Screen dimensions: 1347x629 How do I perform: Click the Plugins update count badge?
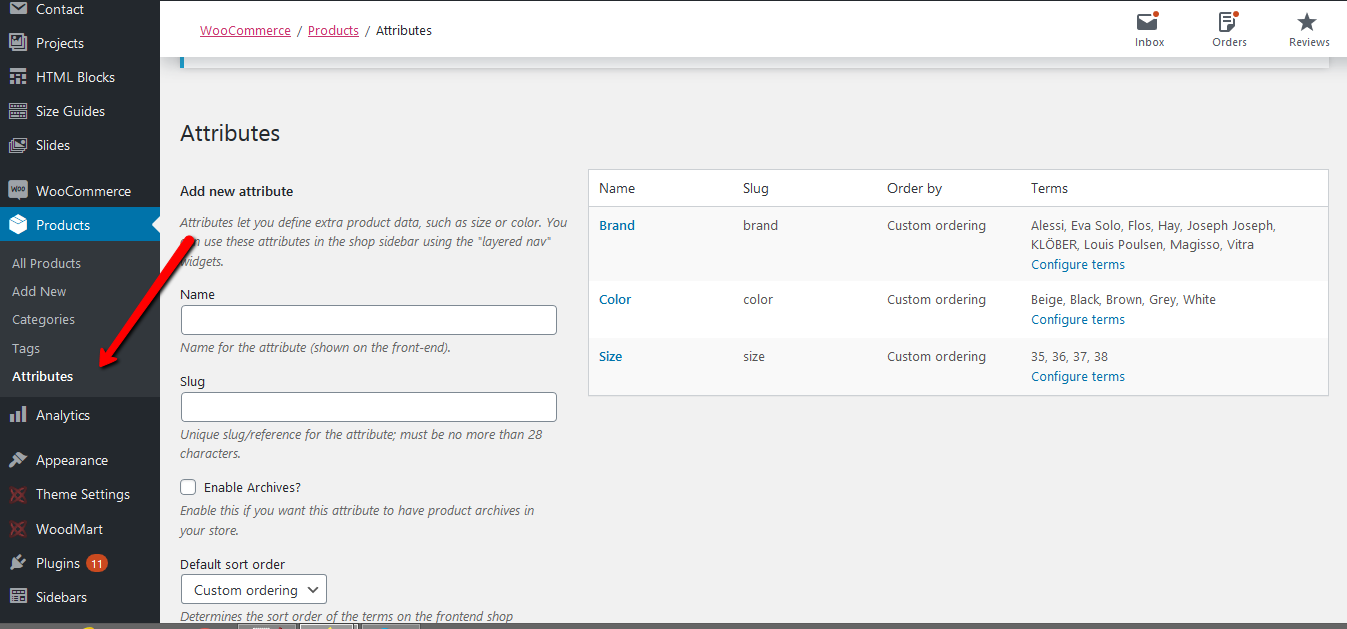coord(97,563)
